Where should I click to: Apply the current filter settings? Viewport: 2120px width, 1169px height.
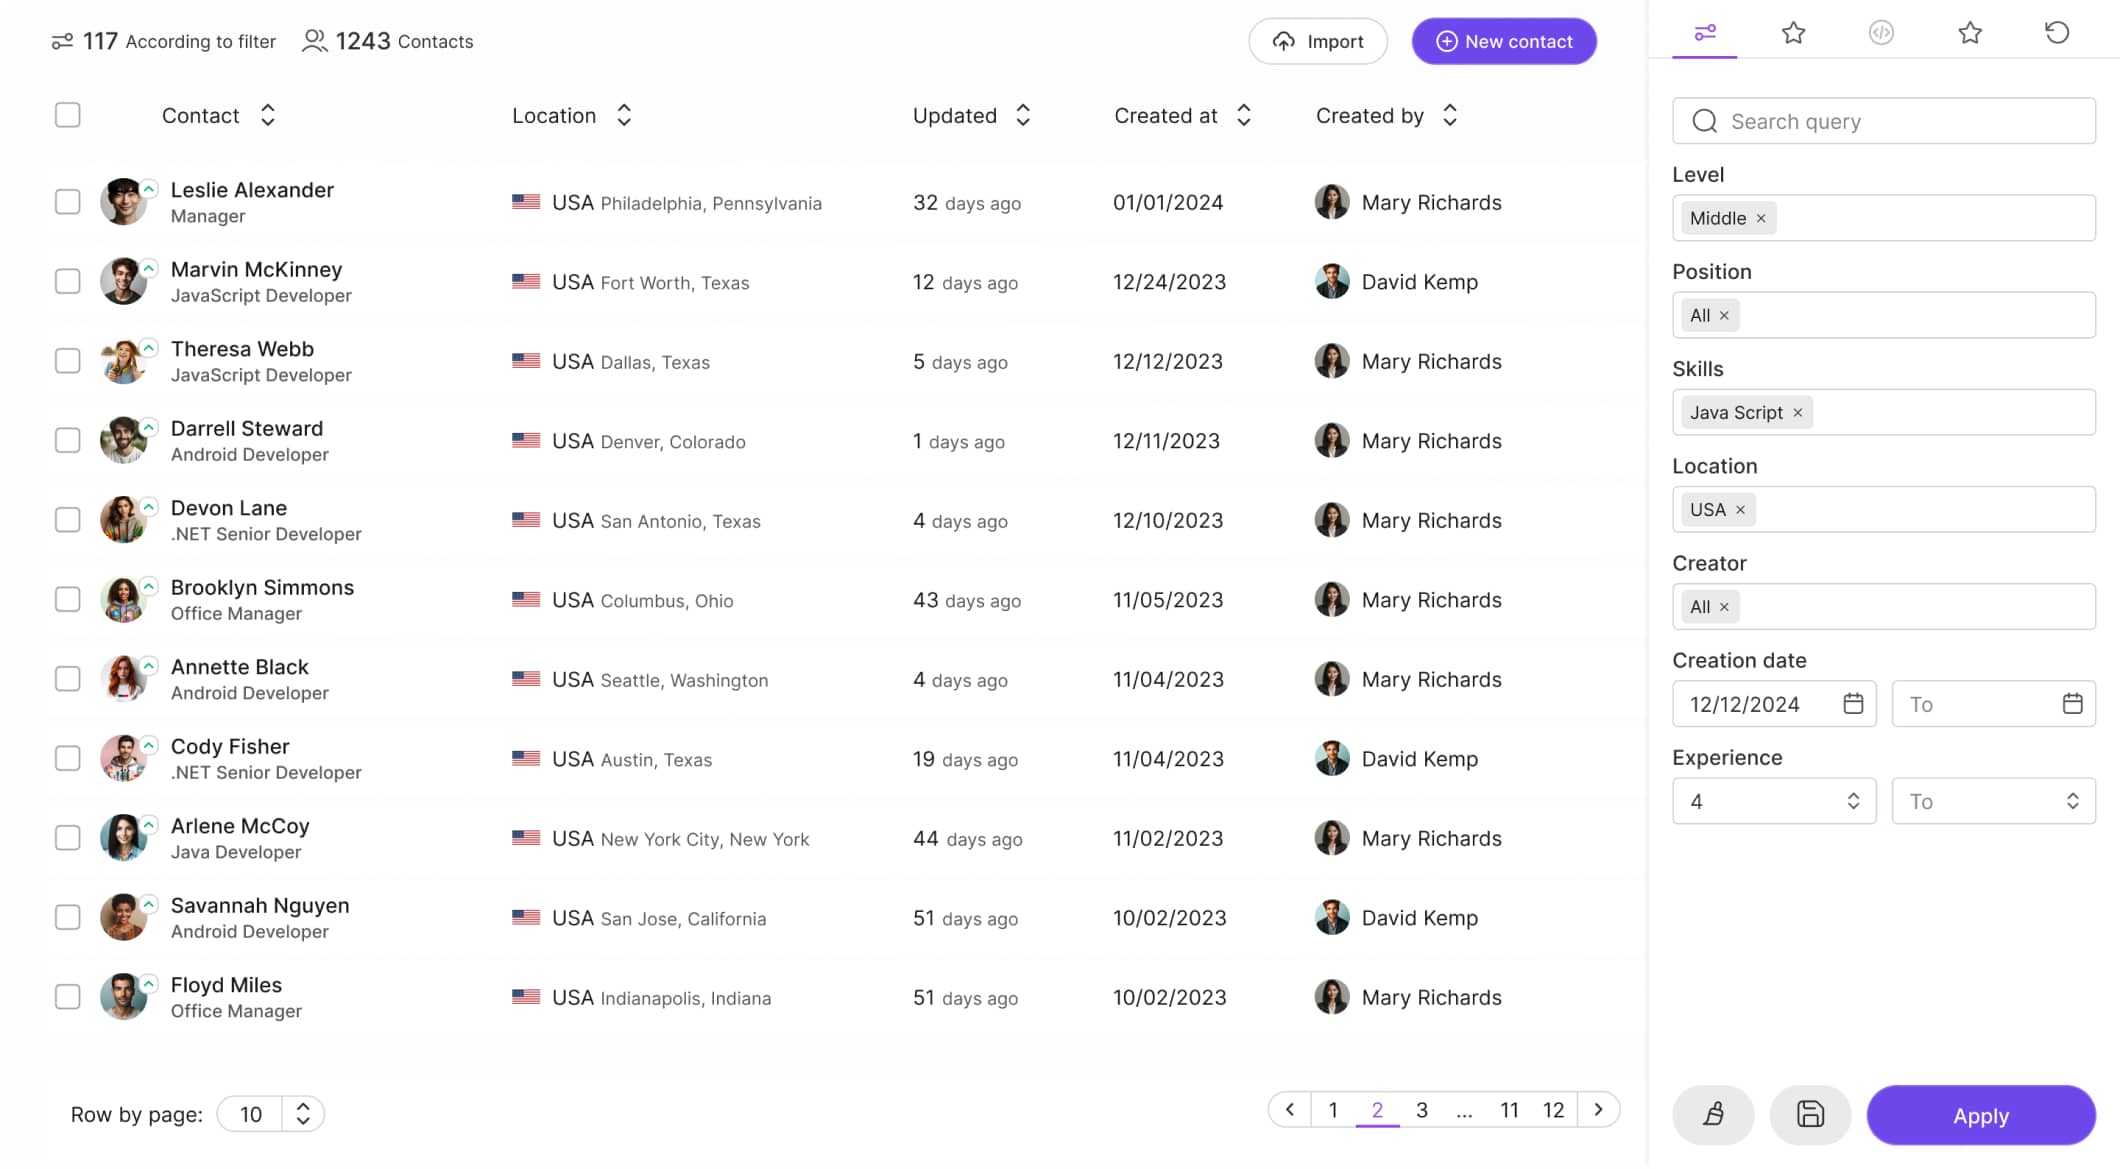(x=1982, y=1115)
